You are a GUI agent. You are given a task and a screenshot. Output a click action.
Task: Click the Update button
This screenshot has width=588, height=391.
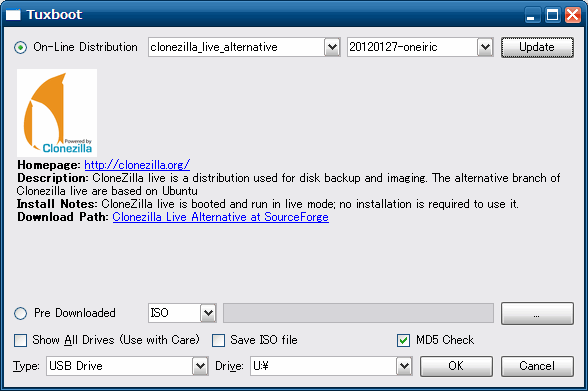coord(537,47)
